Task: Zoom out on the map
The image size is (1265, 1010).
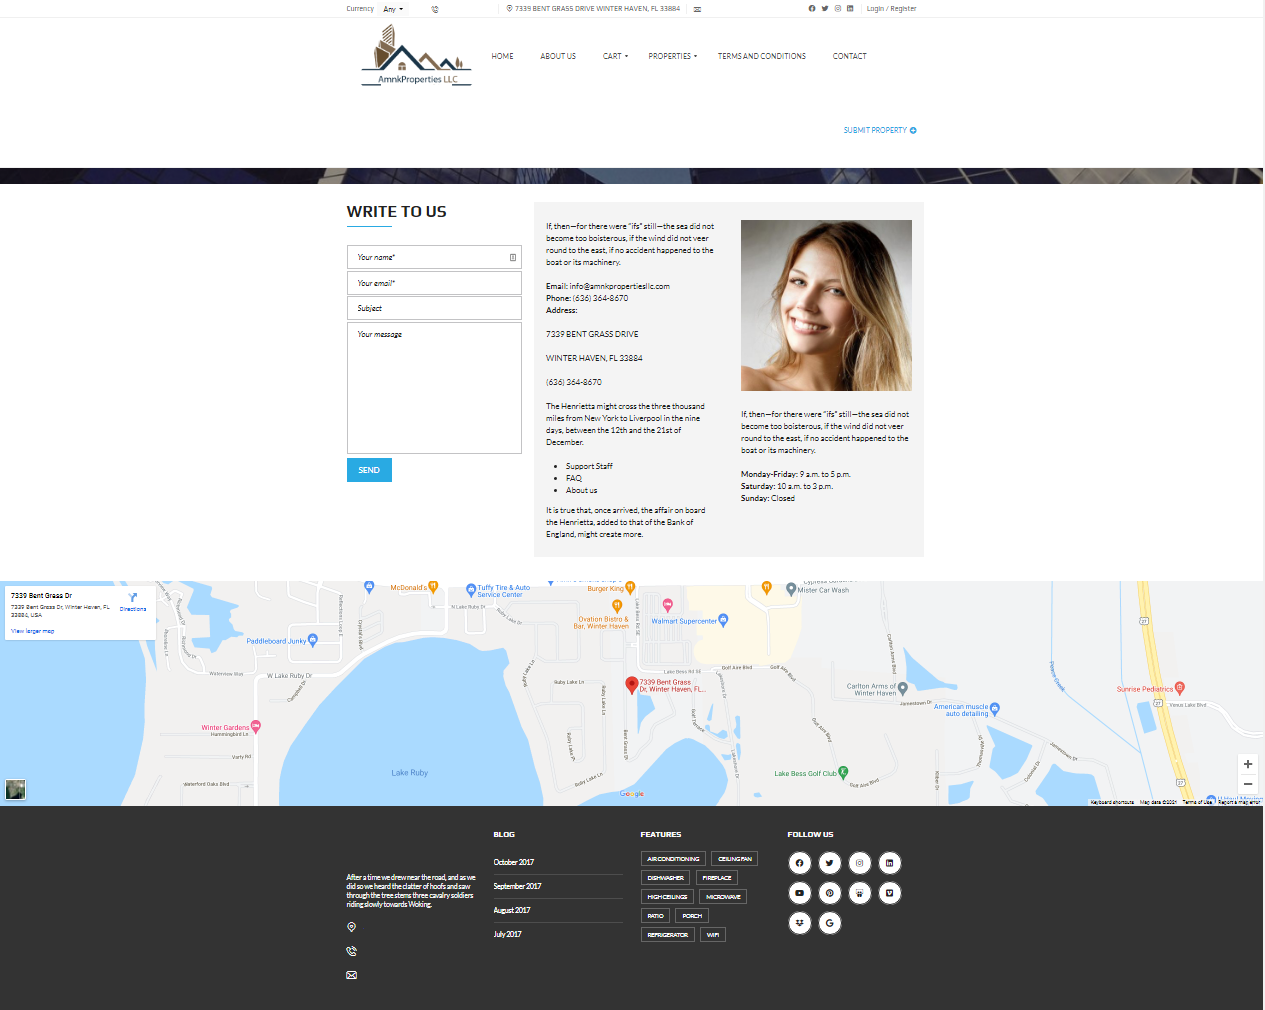Action: point(1248,784)
